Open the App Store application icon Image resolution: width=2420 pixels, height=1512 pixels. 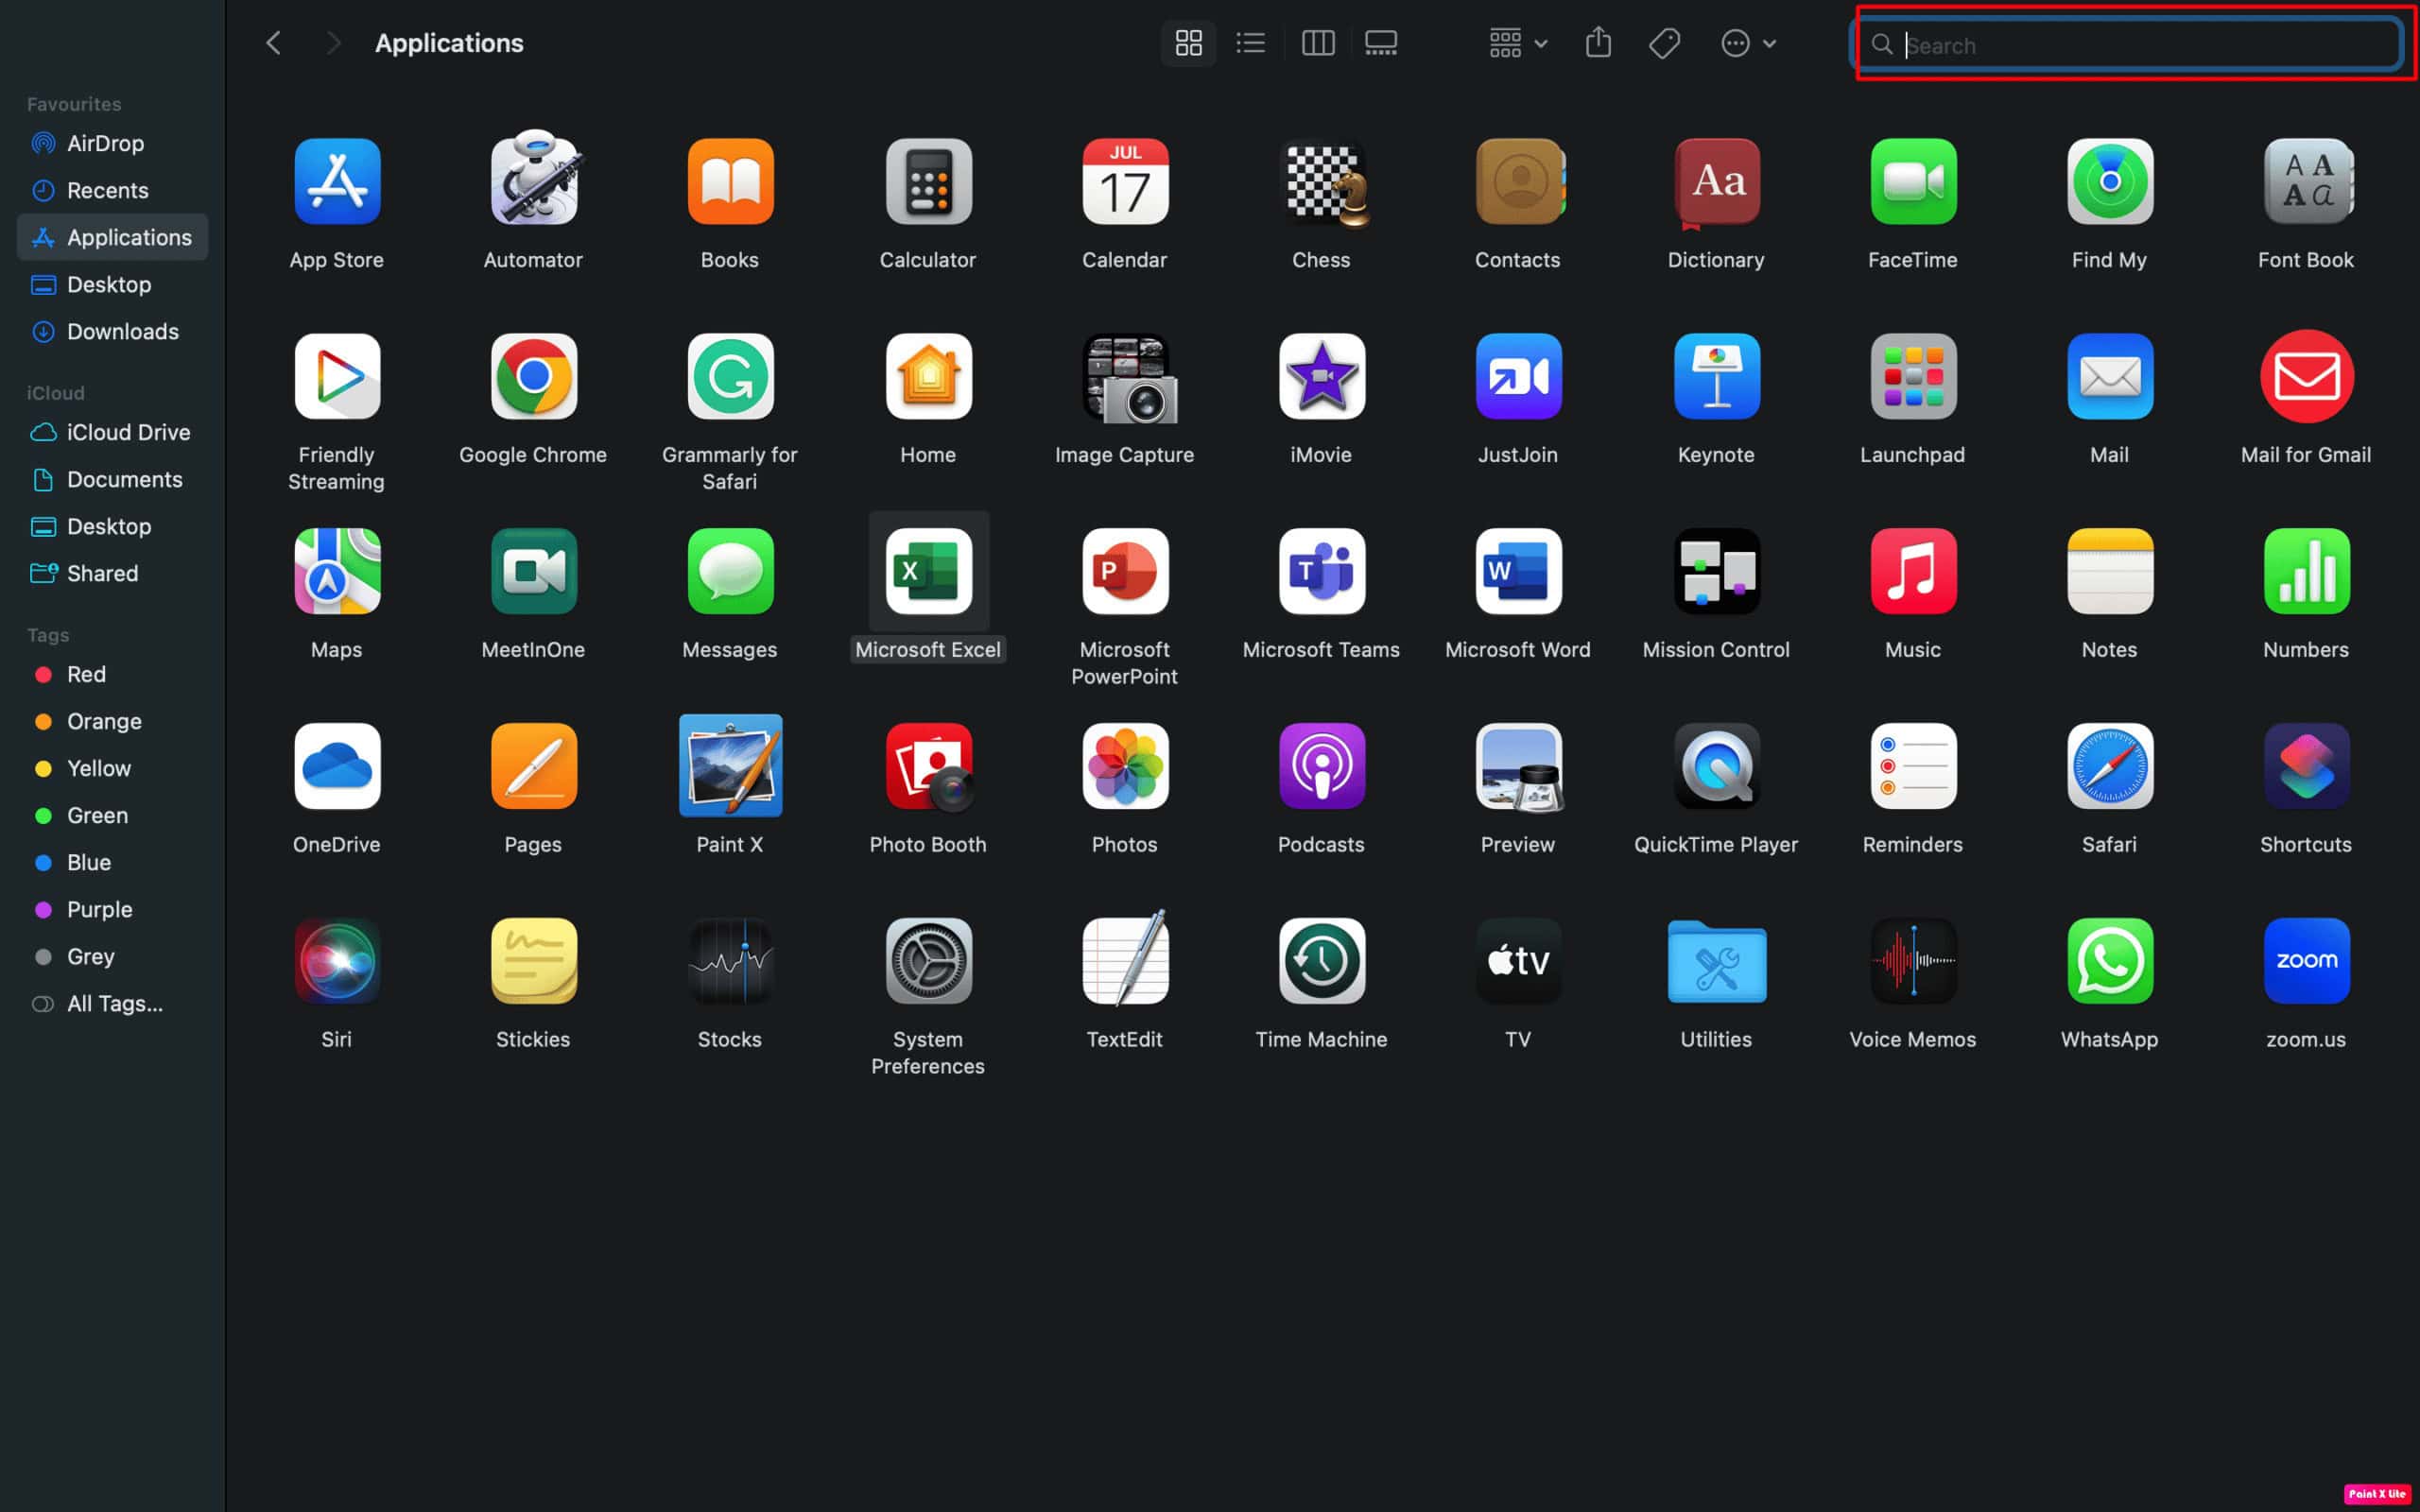point(337,181)
